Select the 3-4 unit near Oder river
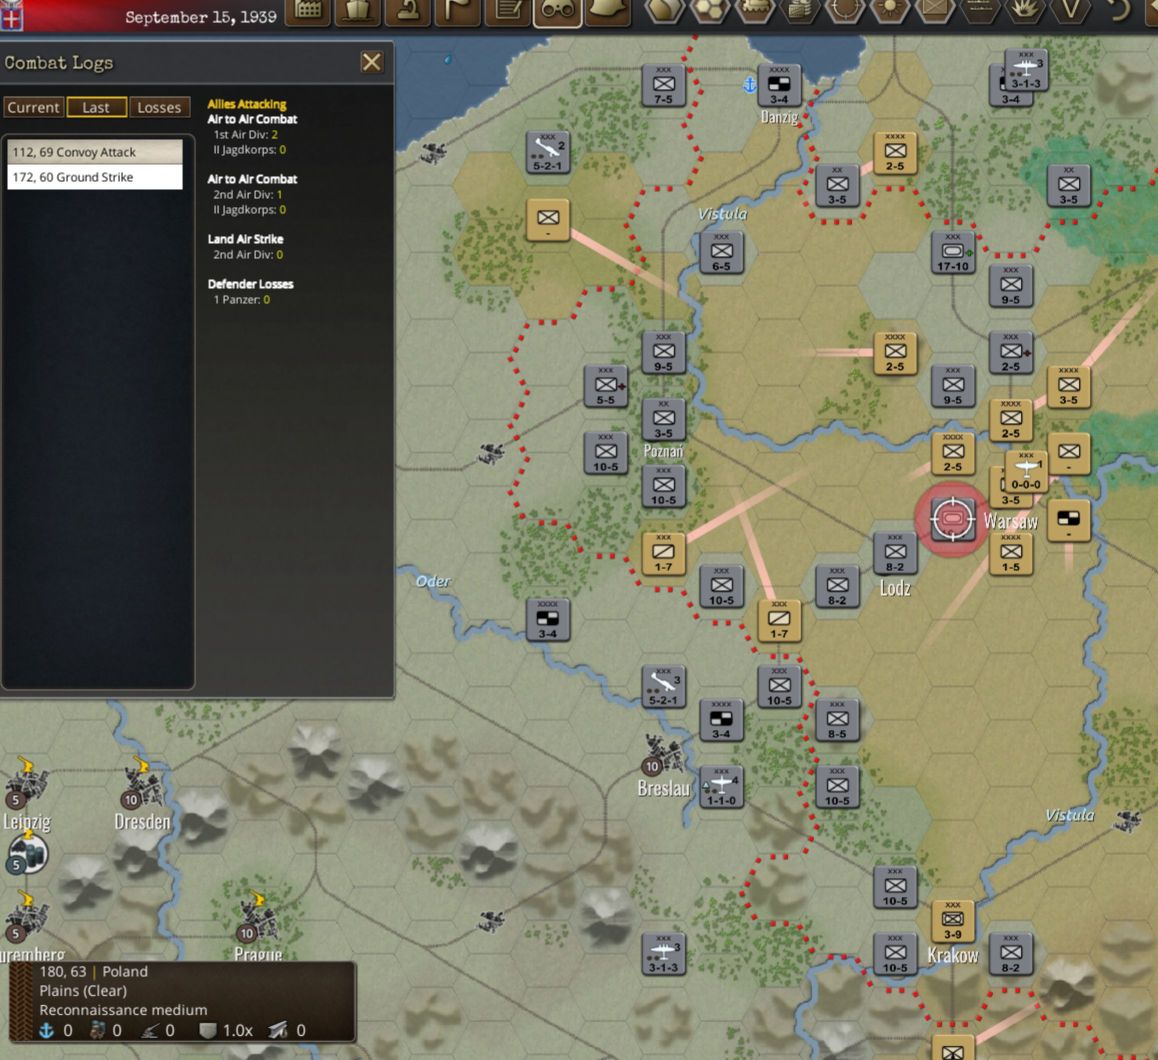 pyautogui.click(x=547, y=620)
